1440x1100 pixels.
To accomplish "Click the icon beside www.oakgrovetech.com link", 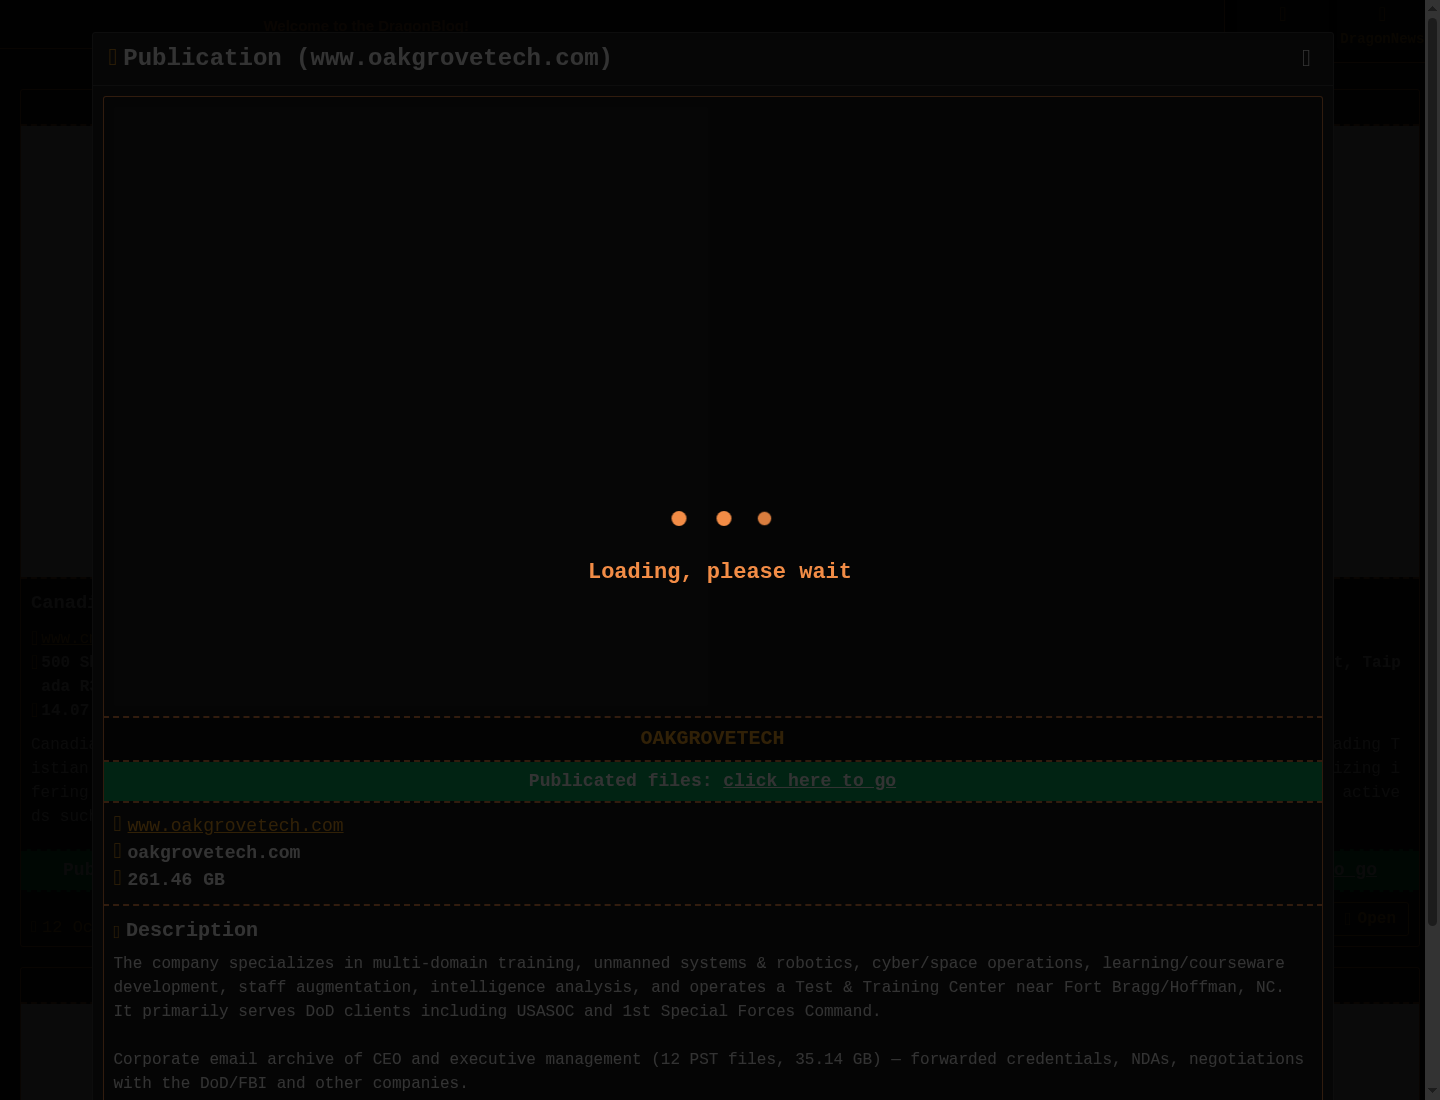I will click(x=118, y=824).
